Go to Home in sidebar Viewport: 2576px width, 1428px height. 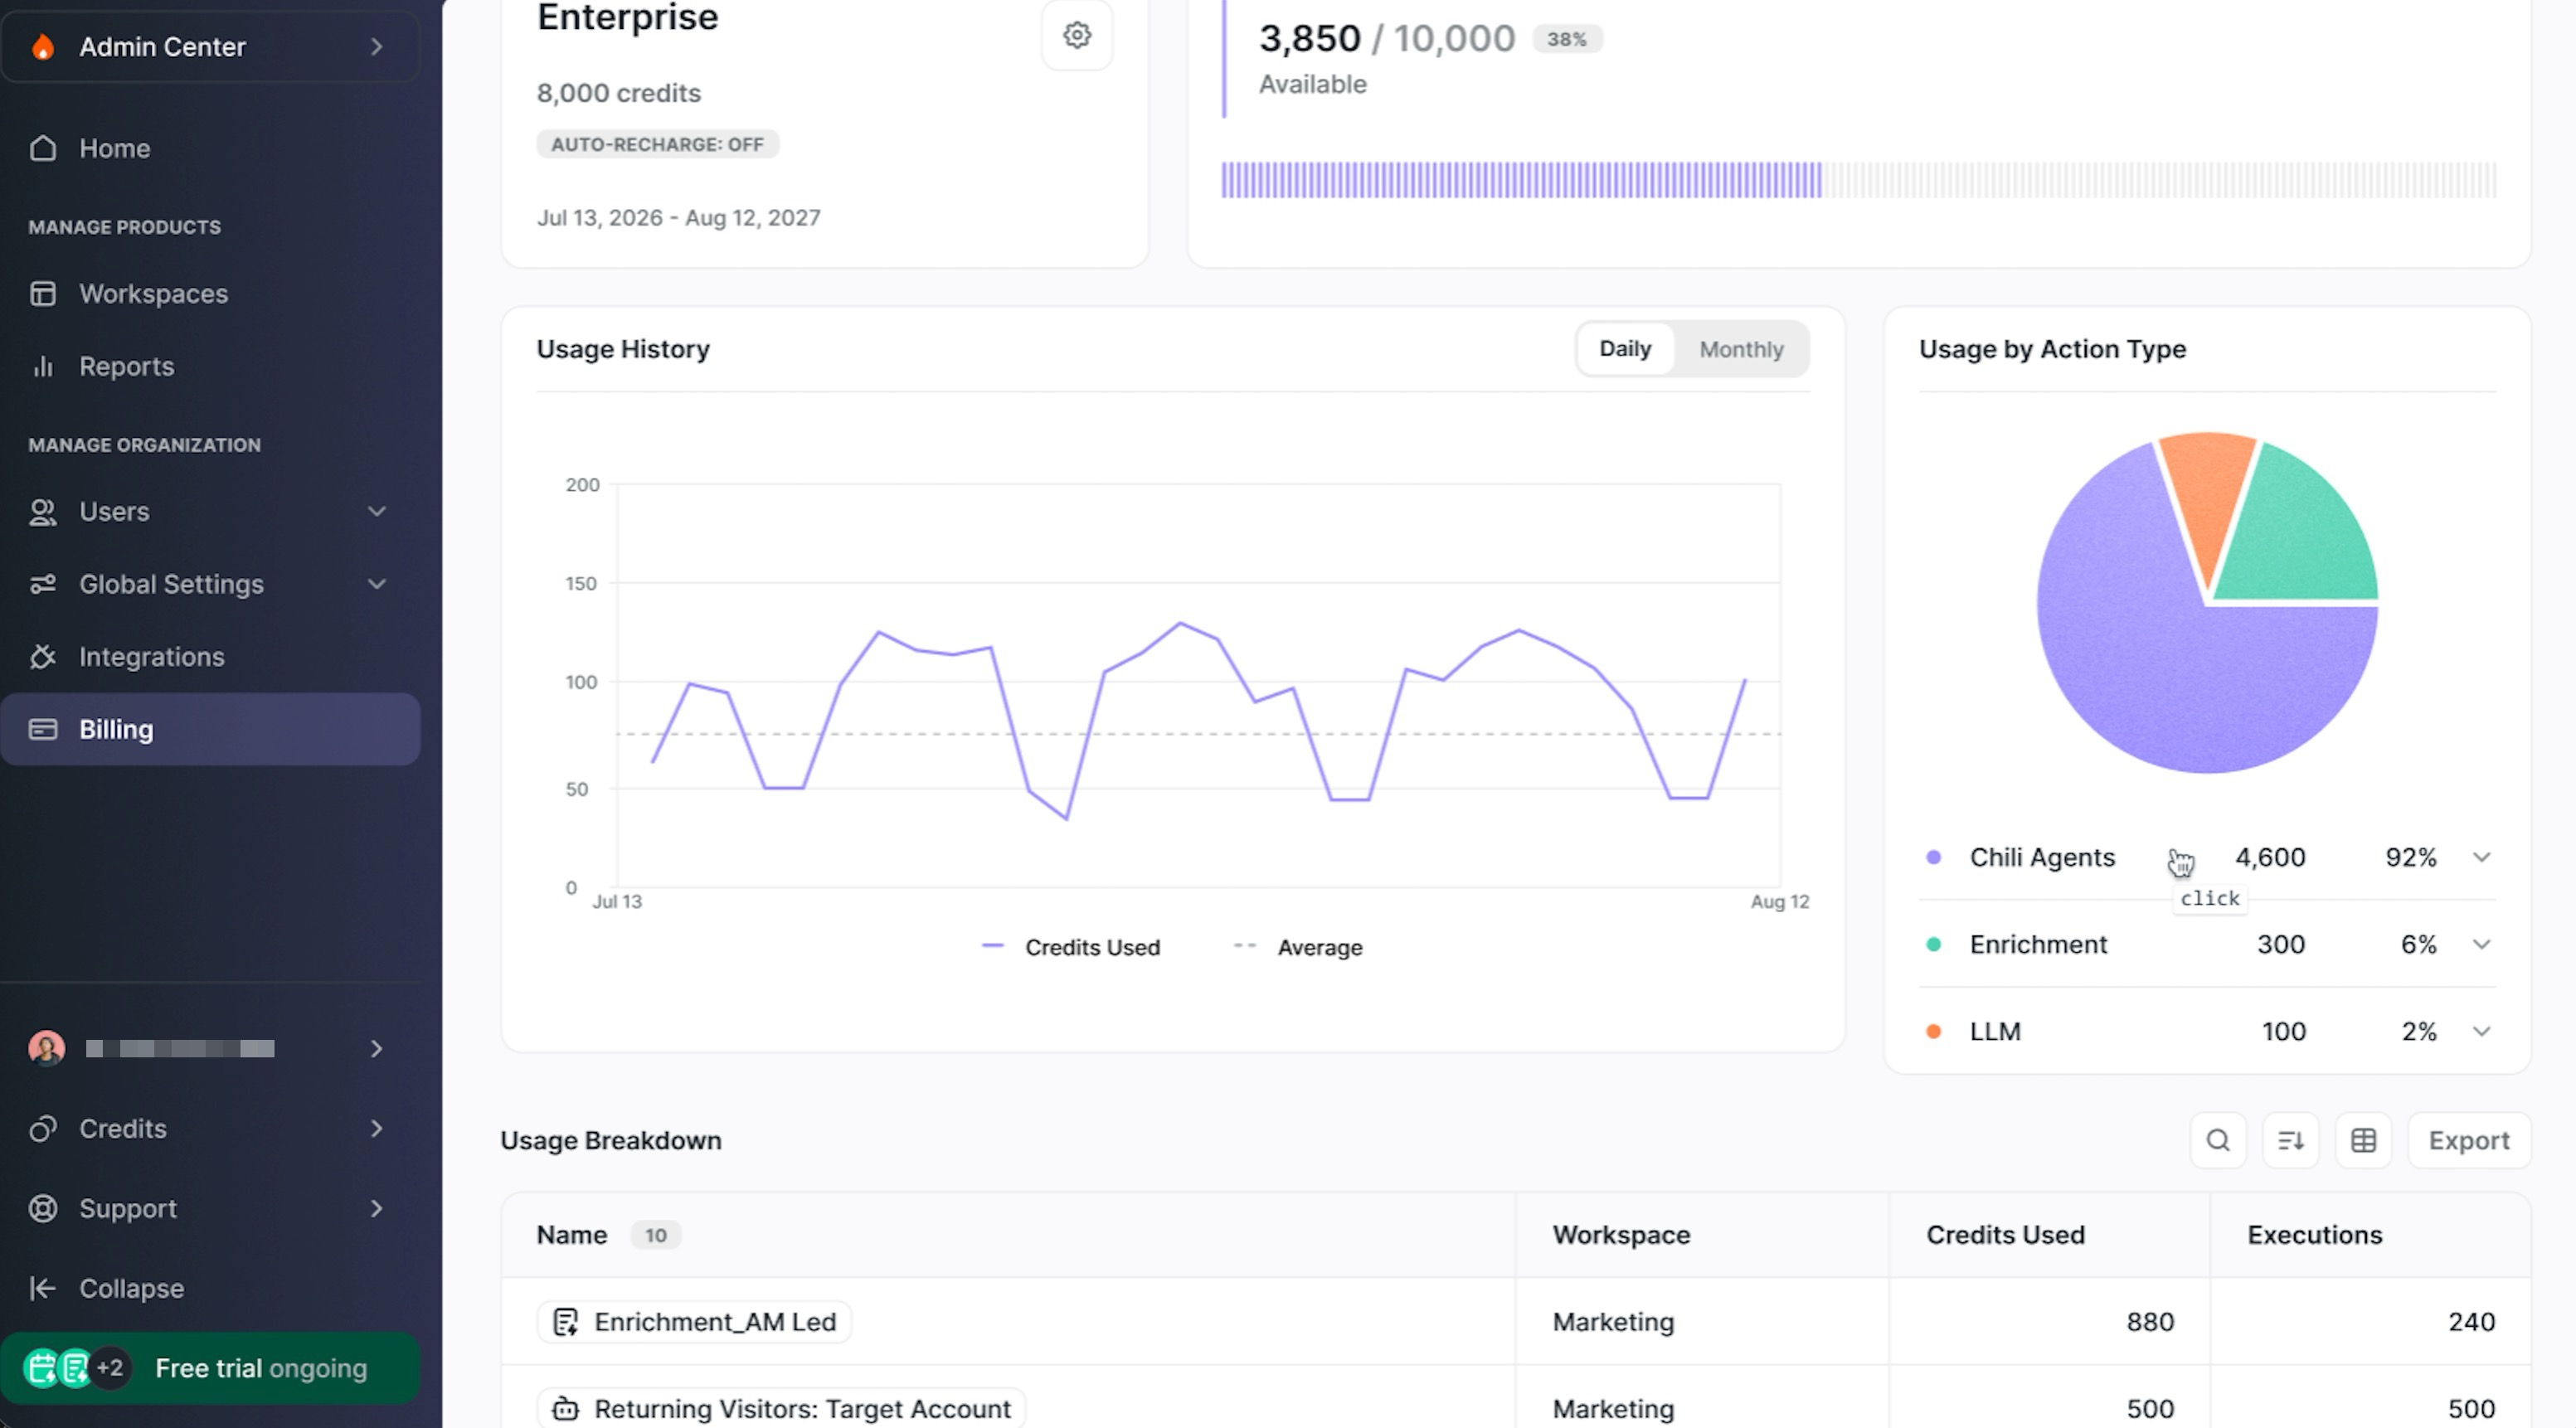coord(114,149)
